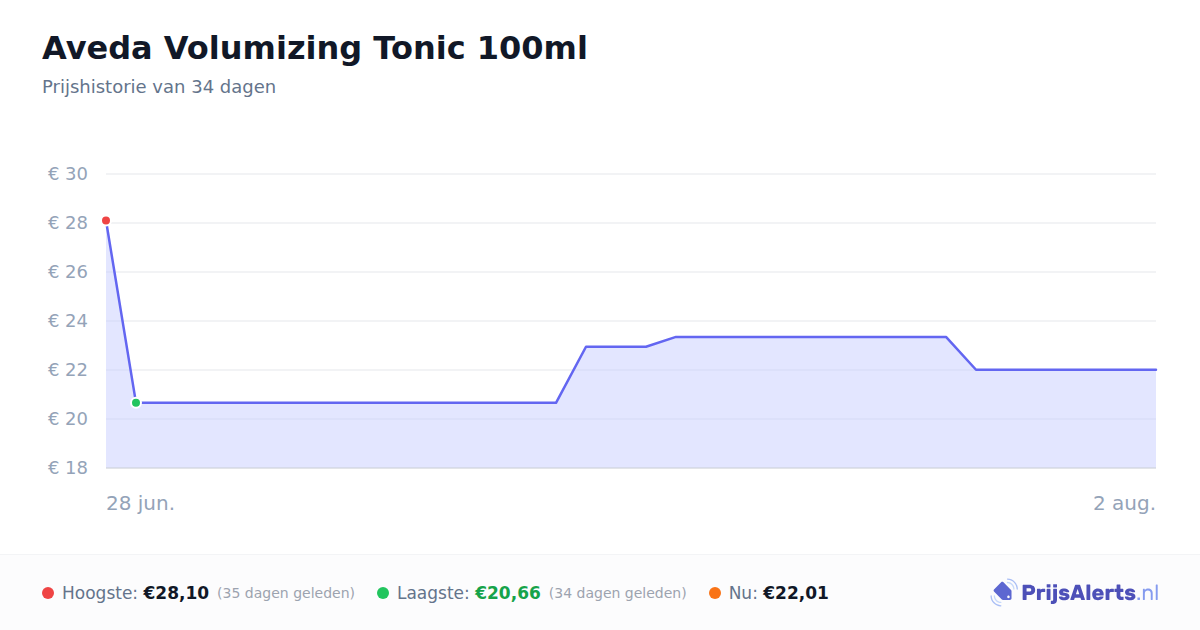Click the highest price value €28,10
Screen dimensions: 1200x630
[176, 593]
